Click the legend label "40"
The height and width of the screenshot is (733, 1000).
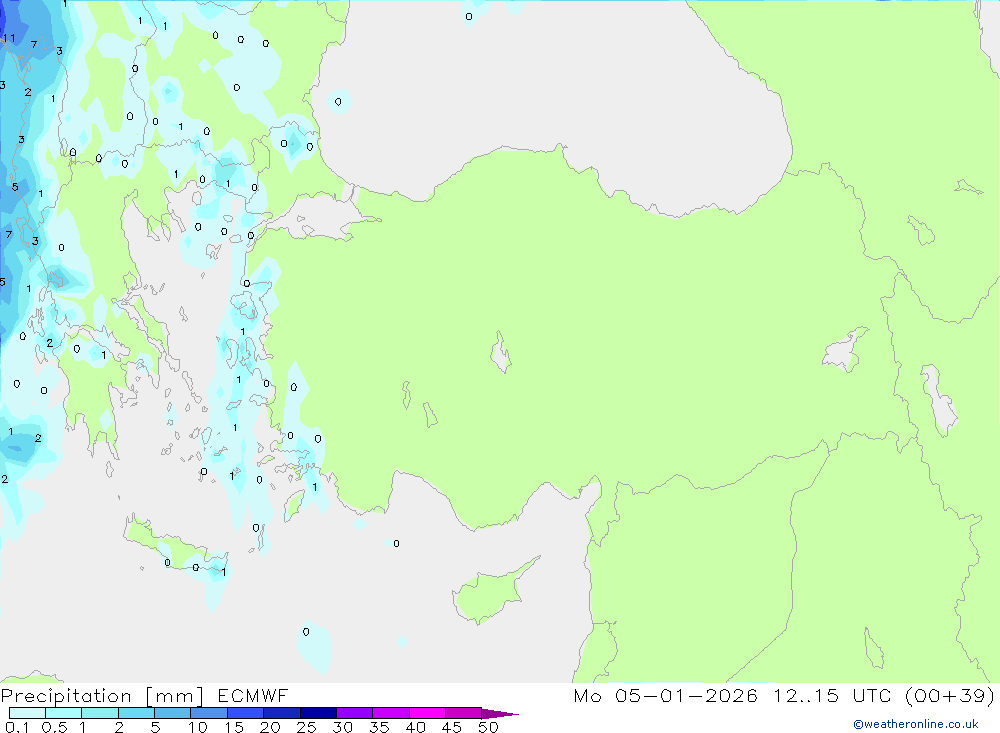coord(415,727)
